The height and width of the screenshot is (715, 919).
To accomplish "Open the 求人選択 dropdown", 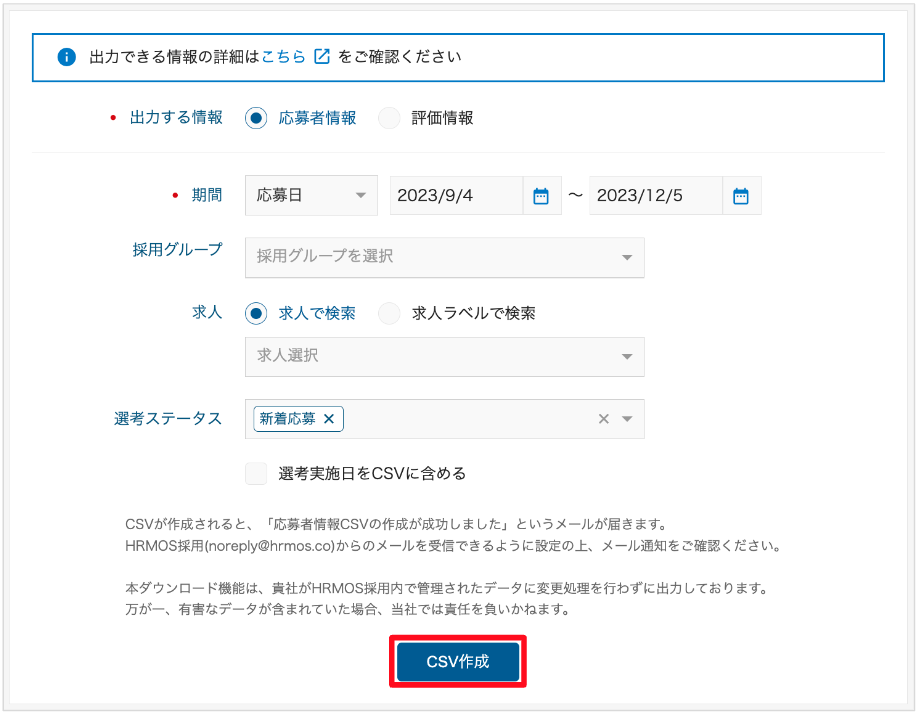I will 444,356.
